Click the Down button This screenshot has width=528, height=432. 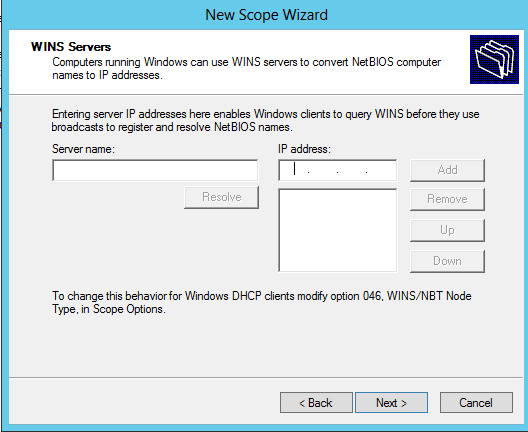[x=447, y=261]
